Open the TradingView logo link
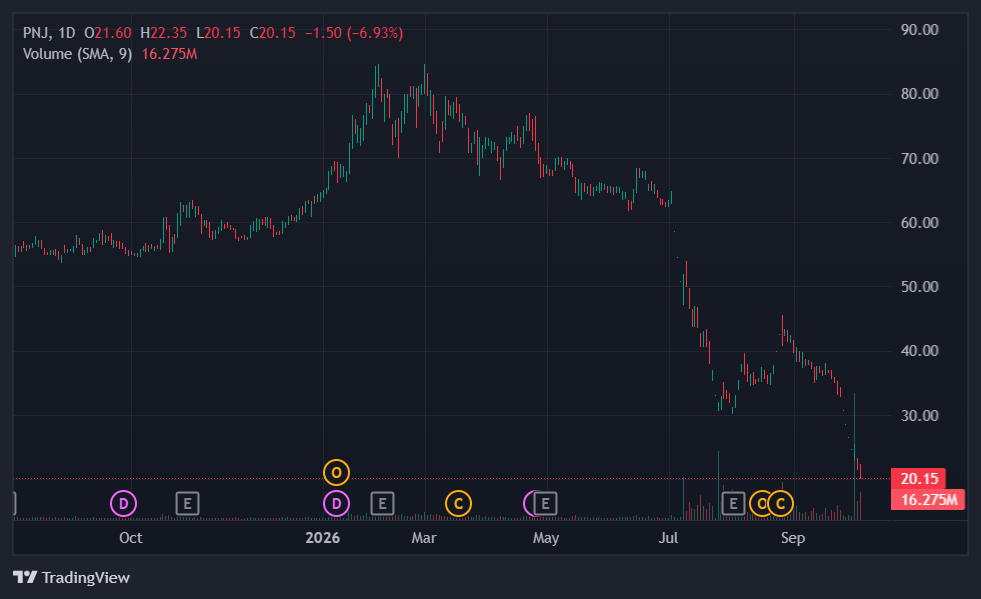Image resolution: width=981 pixels, height=599 pixels. [71, 577]
